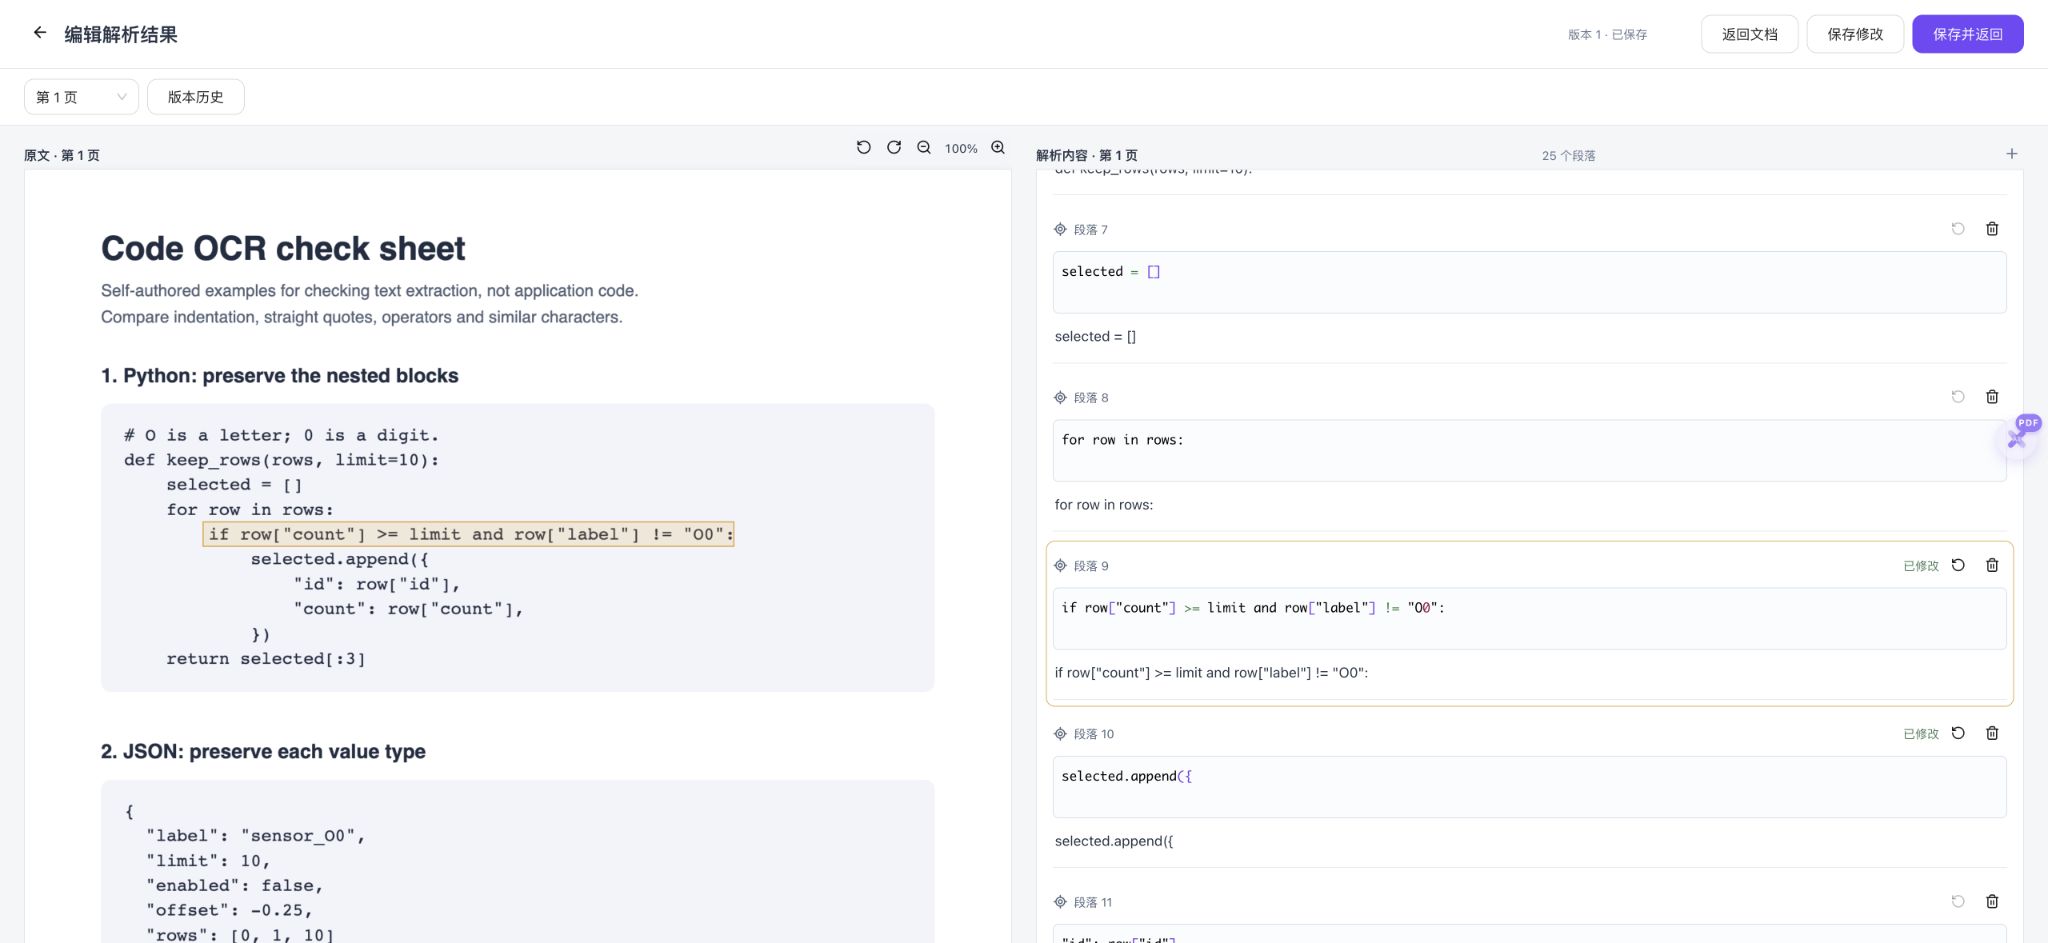Revert changes of paragraph 段落 7
Image resolution: width=2048 pixels, height=943 pixels.
(x=1958, y=229)
